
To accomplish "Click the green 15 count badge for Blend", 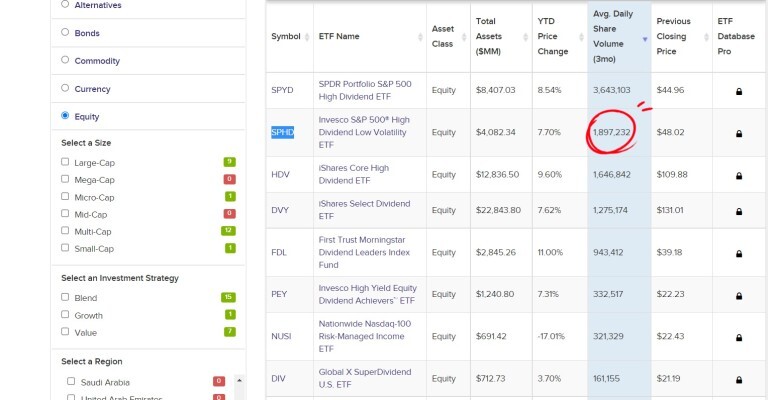I will [x=228, y=297].
